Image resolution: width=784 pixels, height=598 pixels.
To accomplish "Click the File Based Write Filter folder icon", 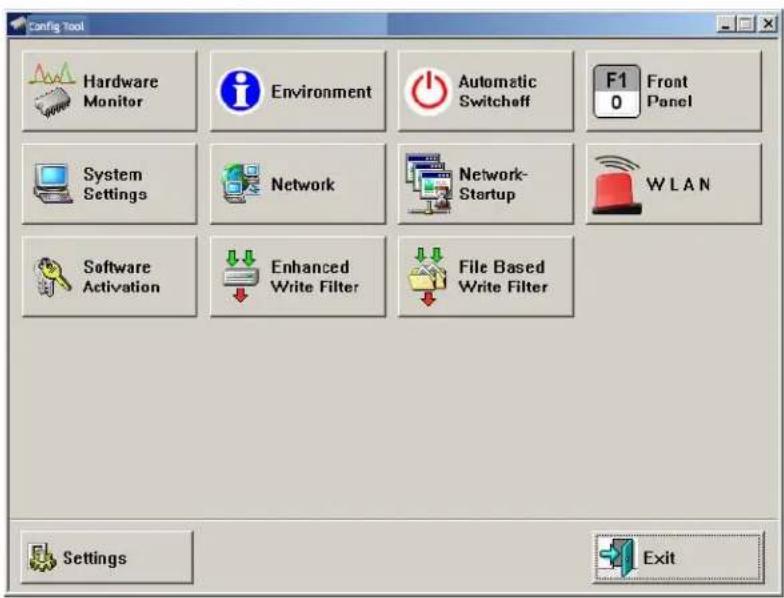I will (x=428, y=276).
